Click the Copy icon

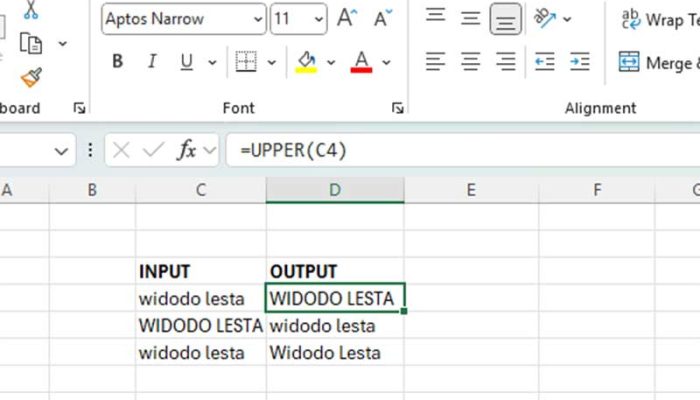[x=31, y=43]
